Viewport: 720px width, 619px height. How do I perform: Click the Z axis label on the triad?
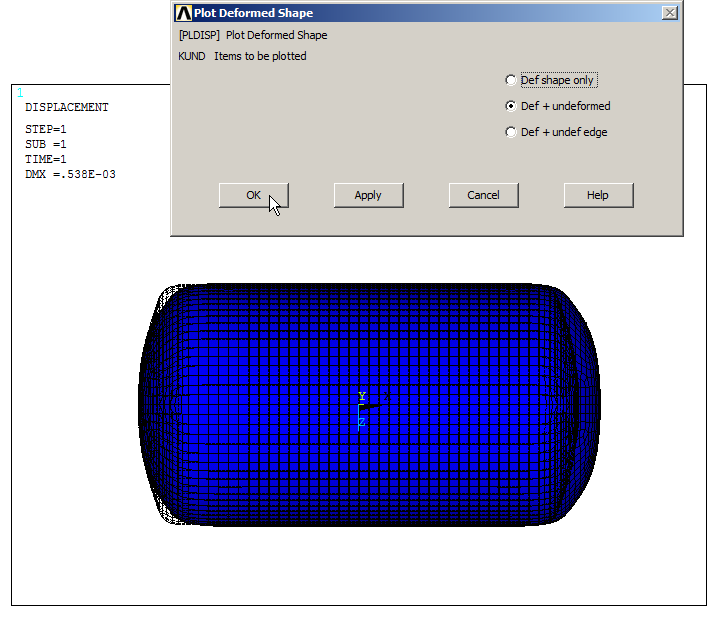[361, 423]
